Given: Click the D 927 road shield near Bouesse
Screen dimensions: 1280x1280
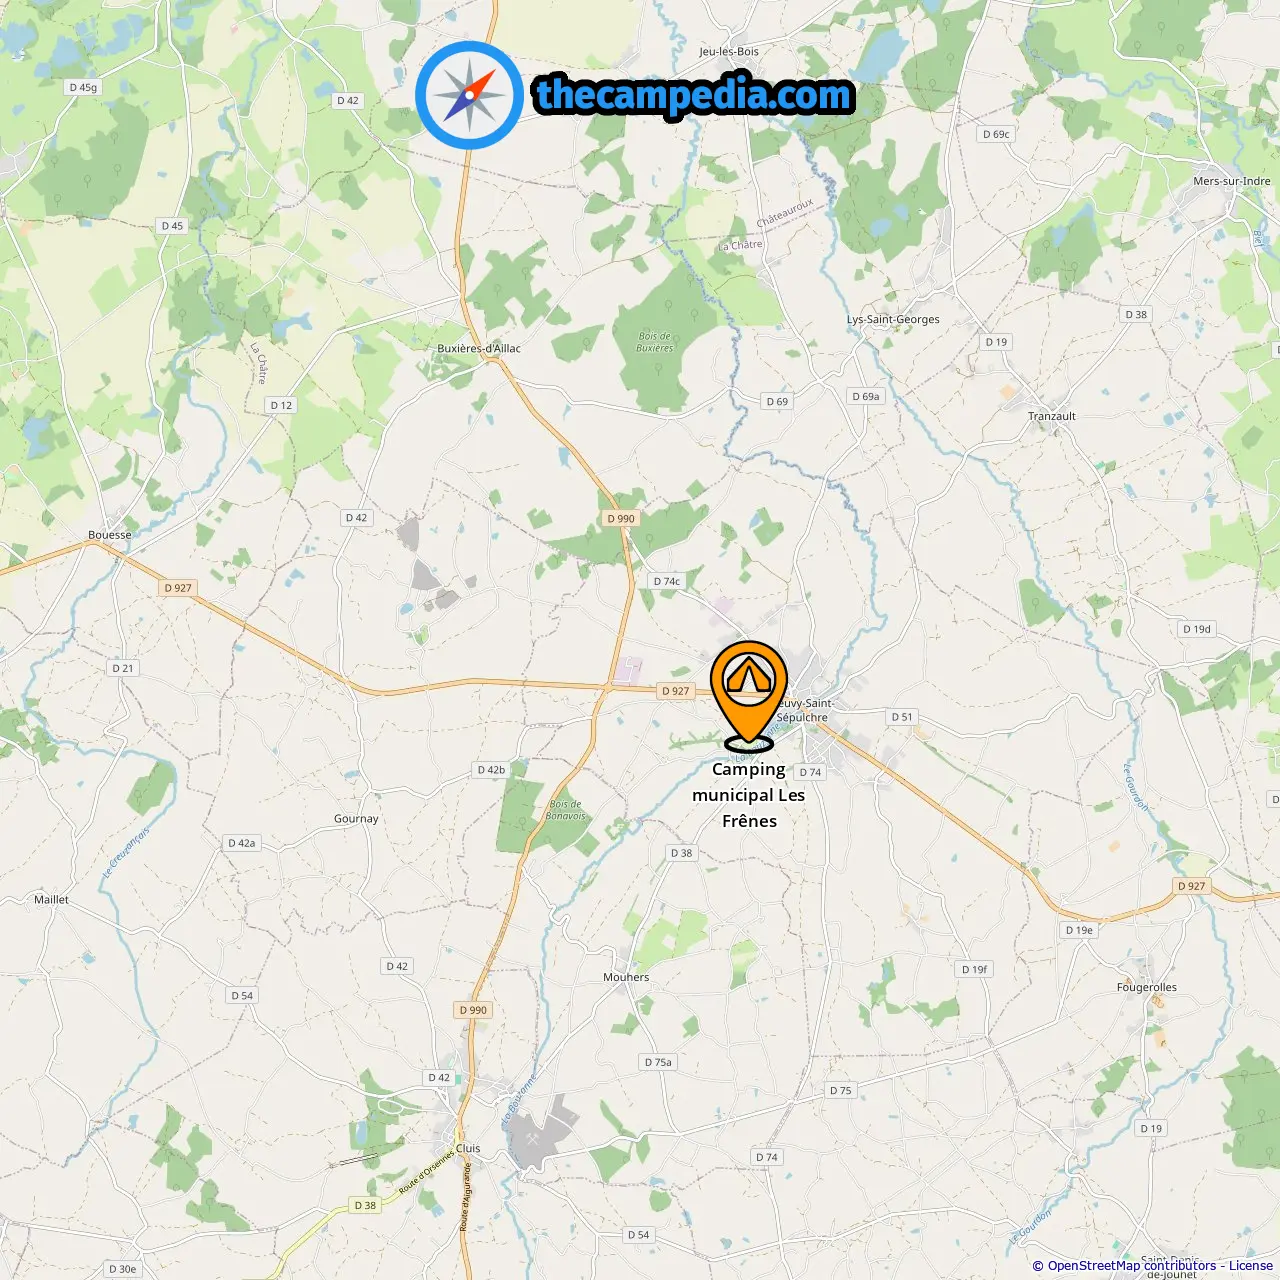Looking at the screenshot, I should [178, 588].
